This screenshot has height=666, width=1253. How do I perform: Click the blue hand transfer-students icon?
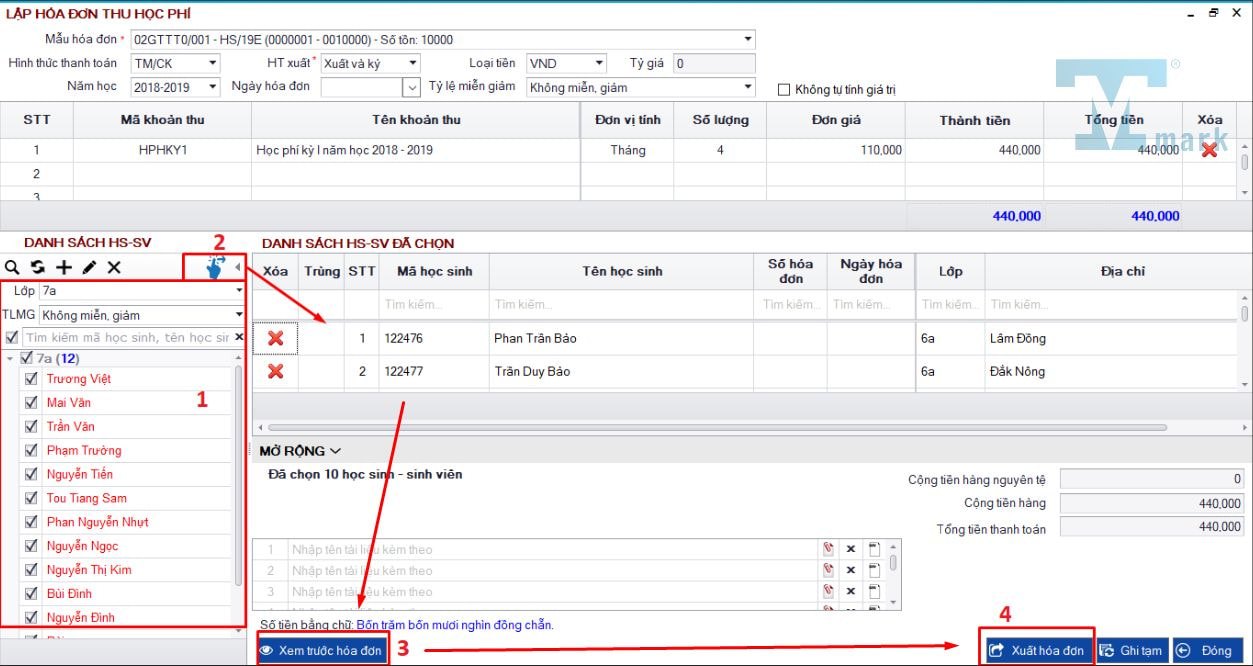[214, 267]
